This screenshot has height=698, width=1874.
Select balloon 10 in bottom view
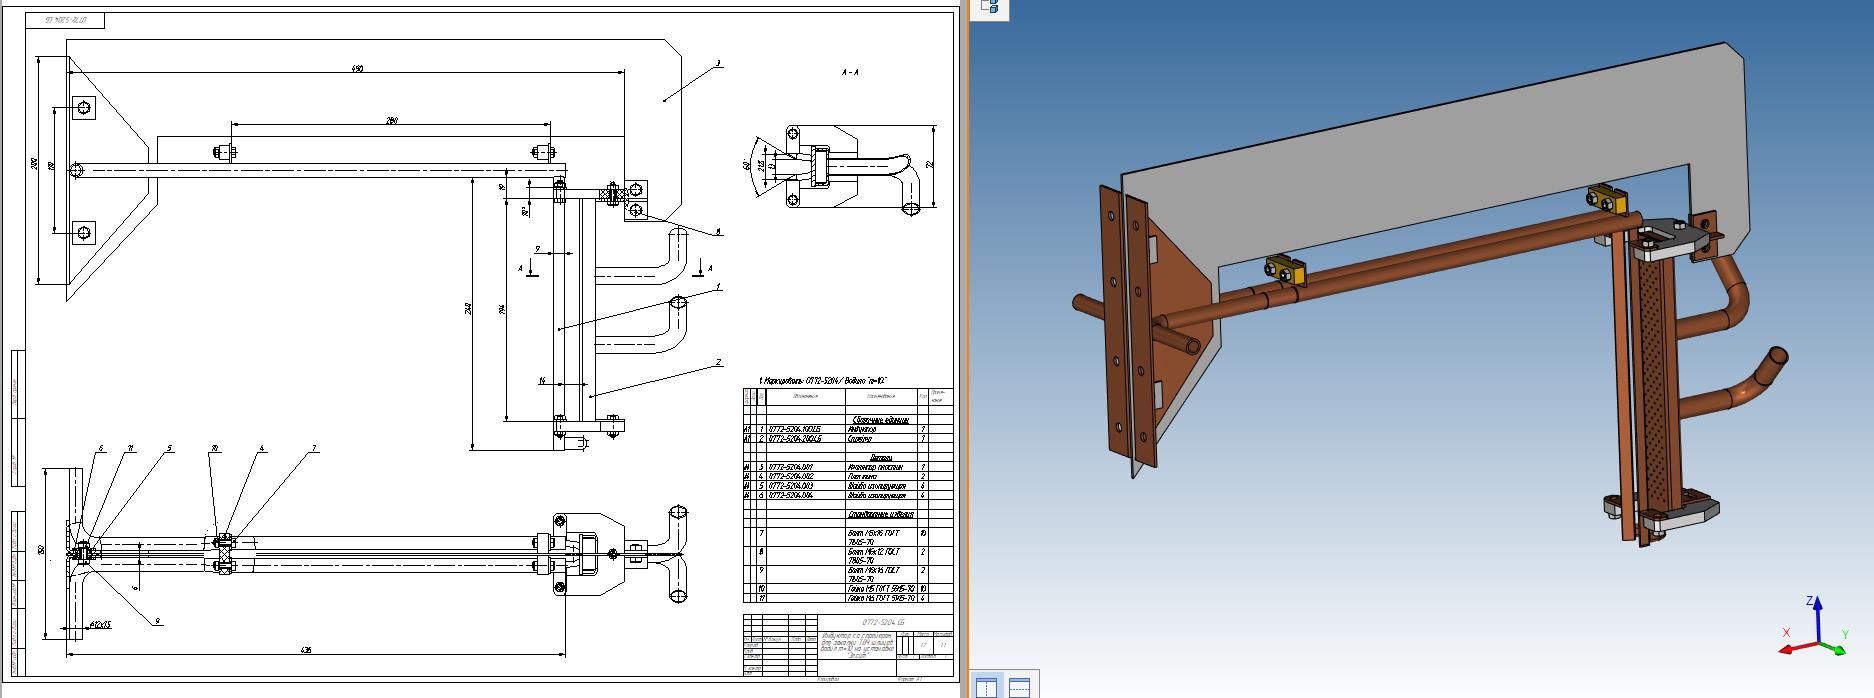click(215, 448)
